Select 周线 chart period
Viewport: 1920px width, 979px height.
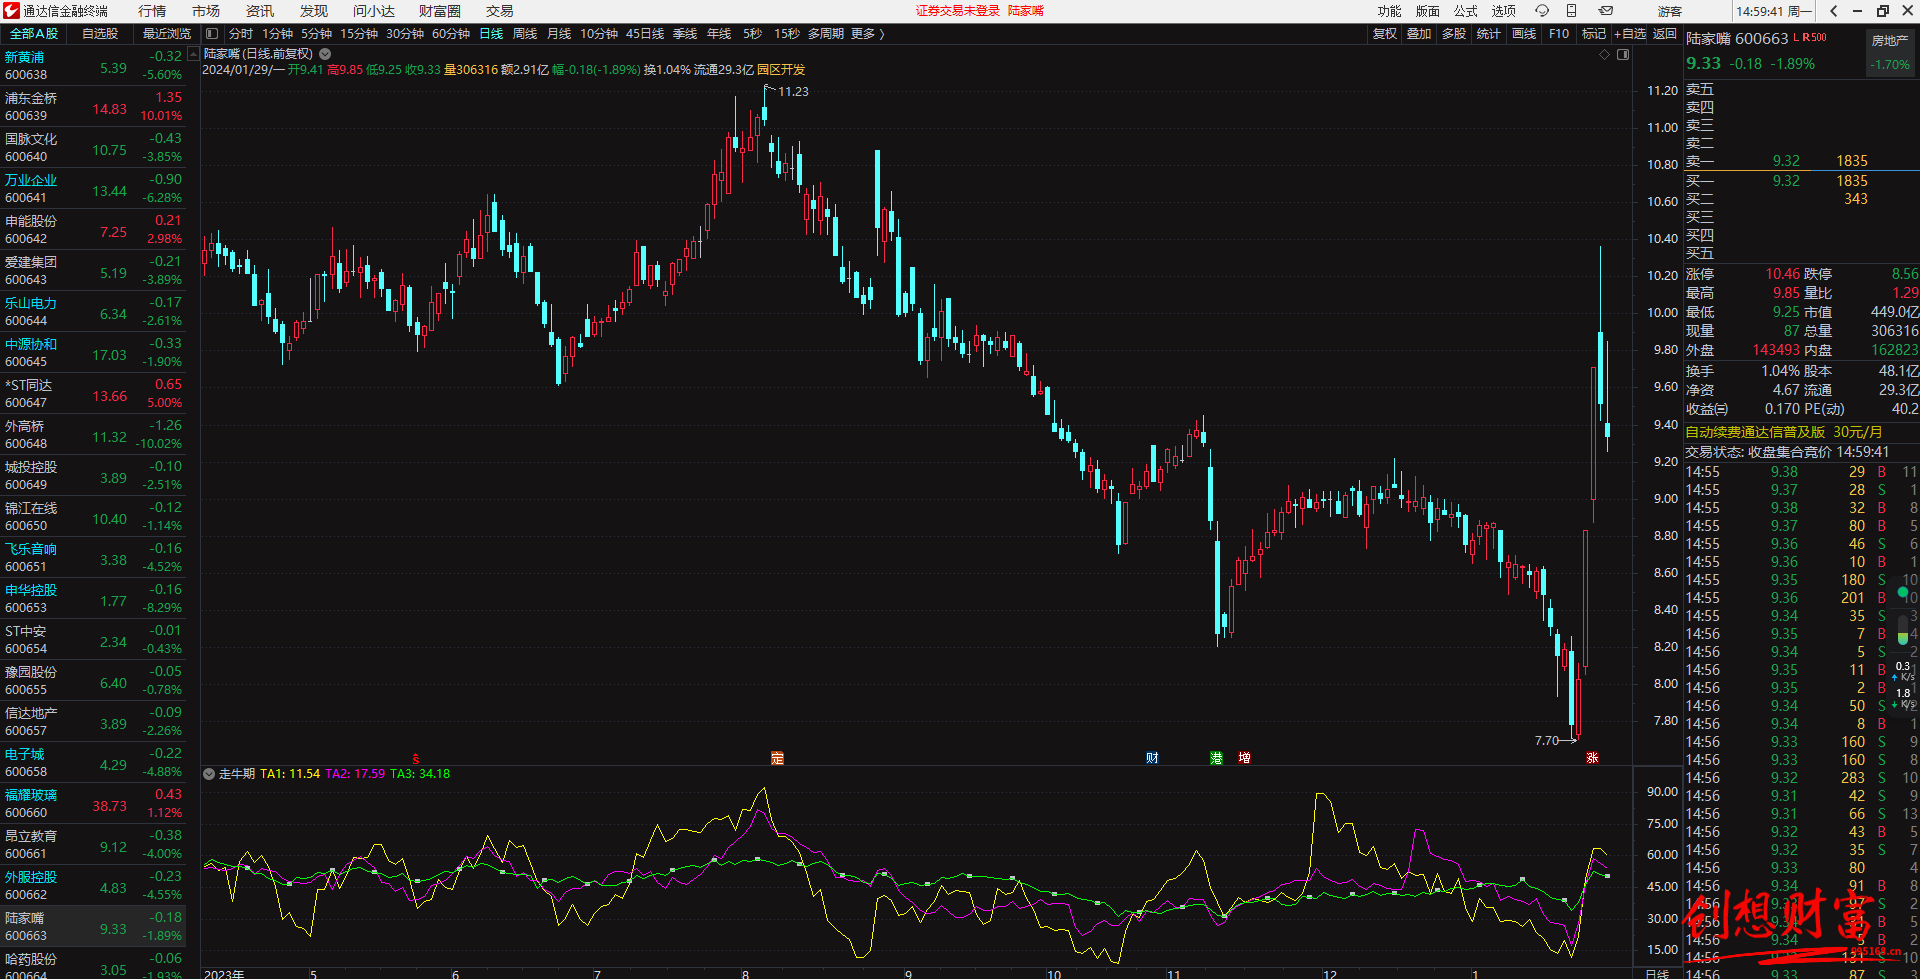[525, 34]
